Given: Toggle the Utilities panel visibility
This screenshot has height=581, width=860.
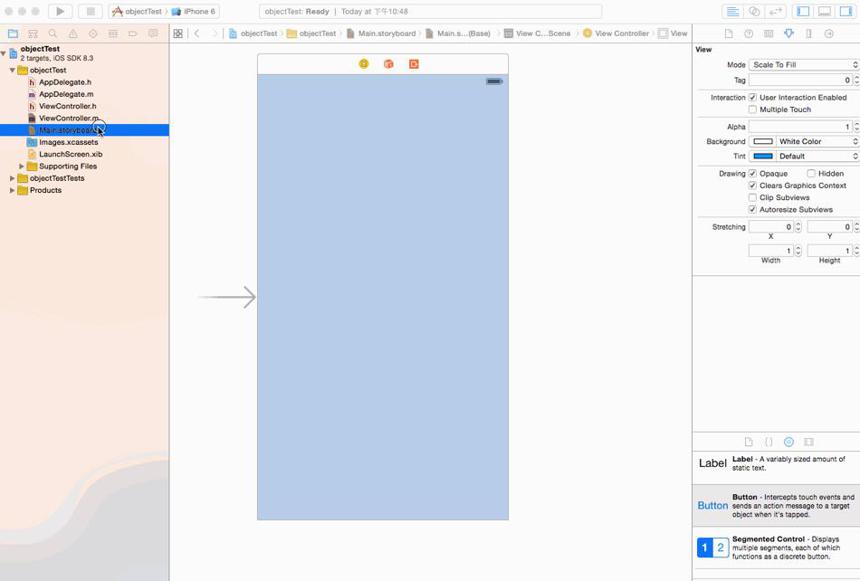Looking at the screenshot, I should tap(845, 11).
